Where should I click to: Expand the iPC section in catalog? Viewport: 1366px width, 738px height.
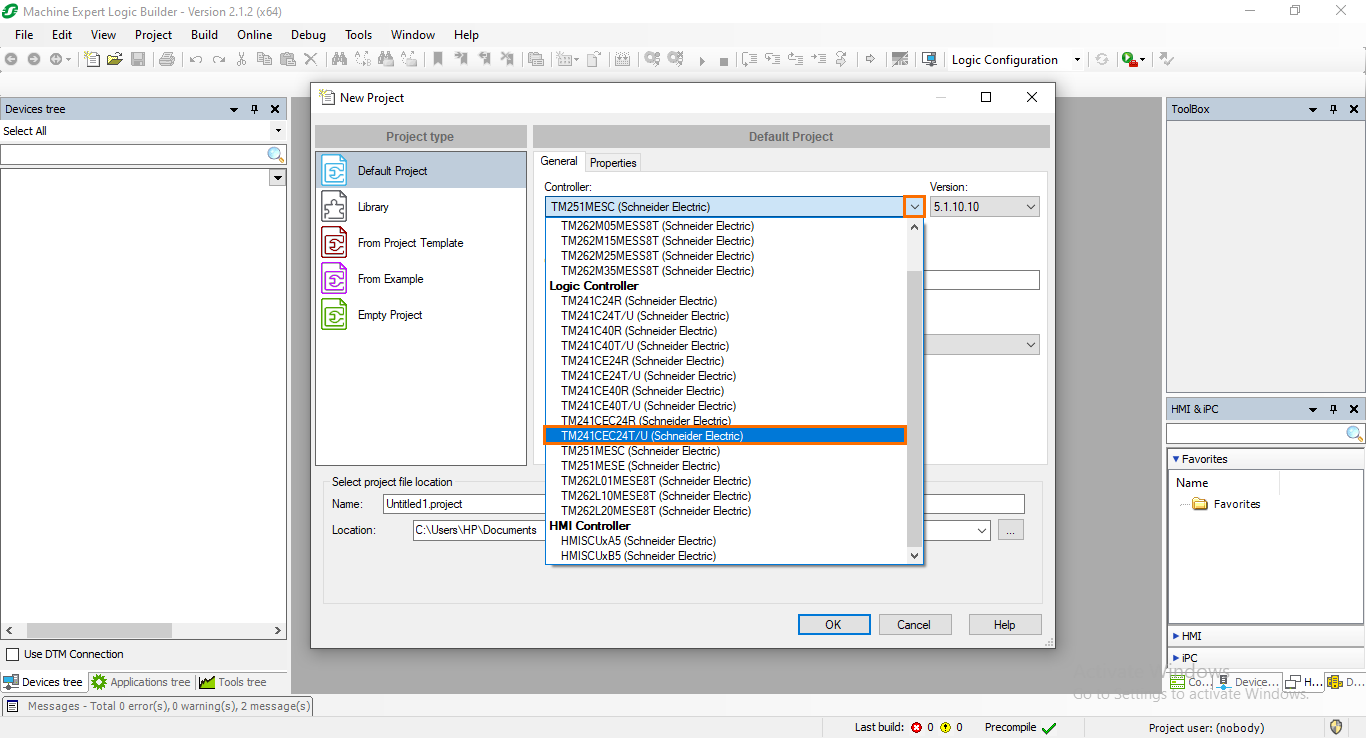(x=1175, y=658)
